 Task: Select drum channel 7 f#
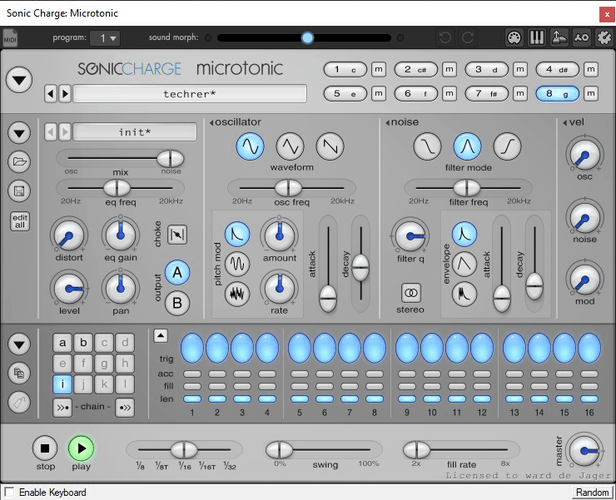(486, 93)
